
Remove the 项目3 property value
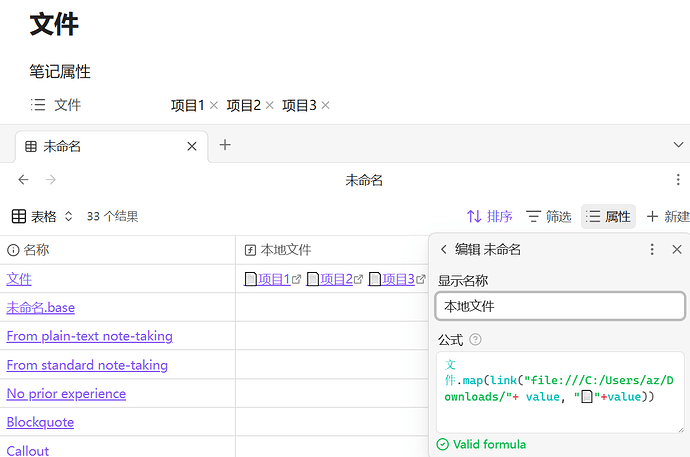coord(325,106)
